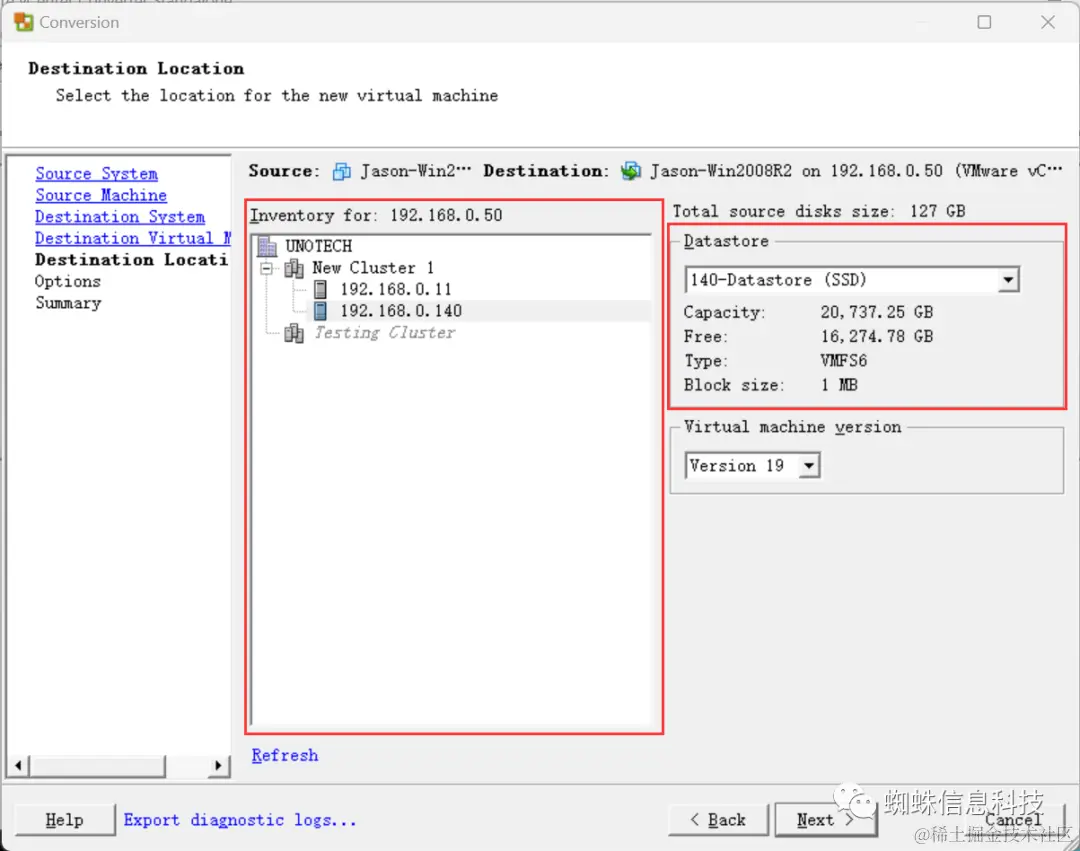Go to the Destination Virtual Machine step
The width and height of the screenshot is (1080, 851).
(132, 238)
